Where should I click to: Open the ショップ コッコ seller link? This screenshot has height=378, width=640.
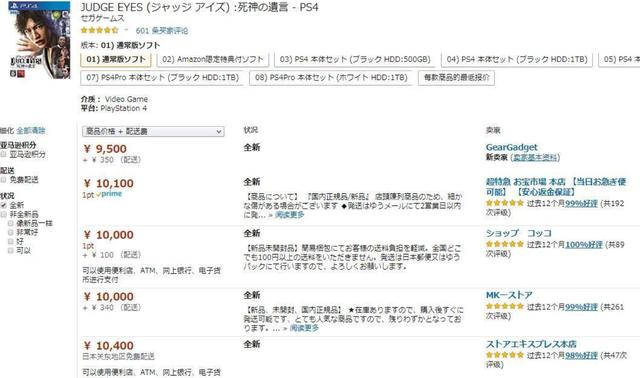click(x=518, y=233)
